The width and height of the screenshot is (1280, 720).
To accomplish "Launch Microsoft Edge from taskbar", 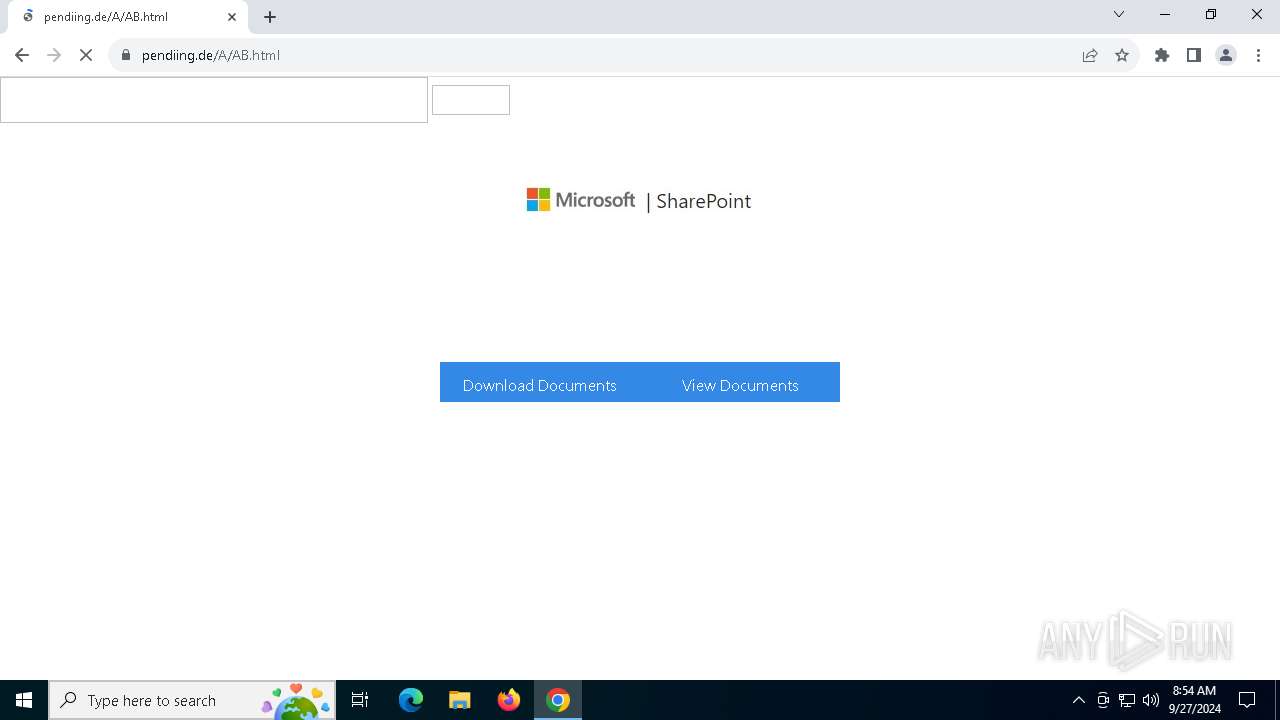I will (411, 700).
